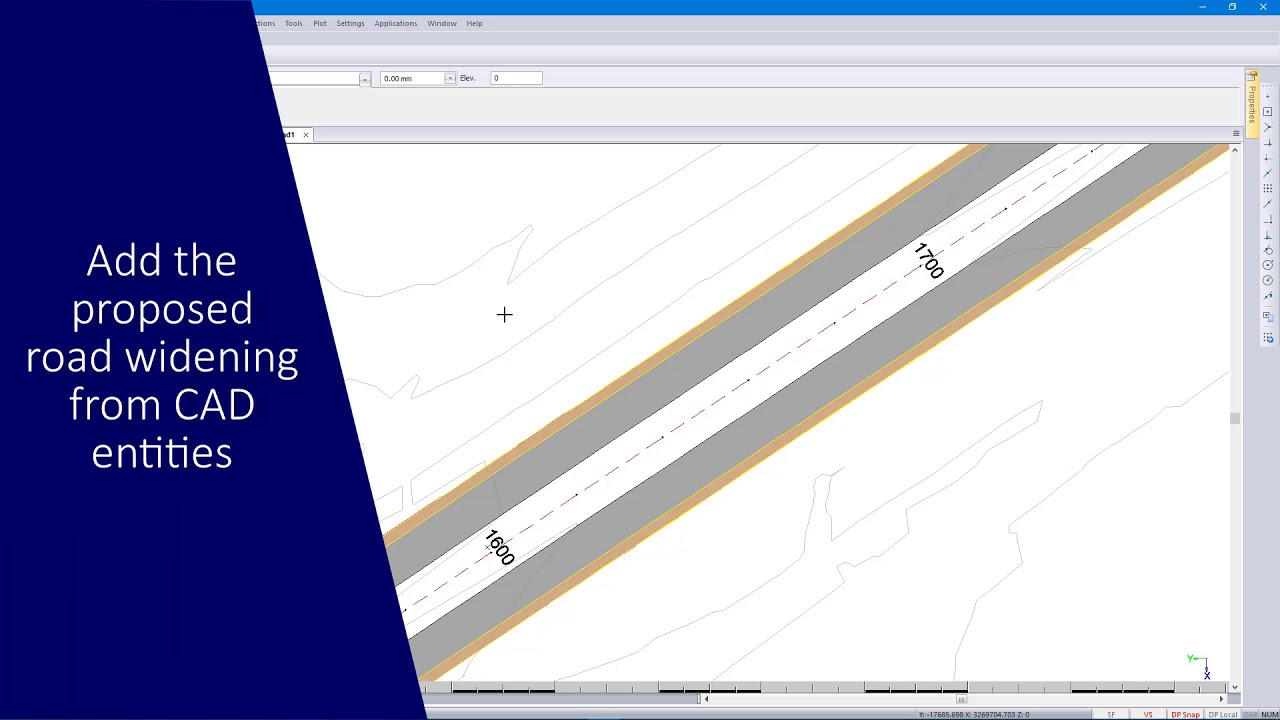Click the overlapping squares icon in snap toolbar
This screenshot has width=1280, height=720.
1268,317
